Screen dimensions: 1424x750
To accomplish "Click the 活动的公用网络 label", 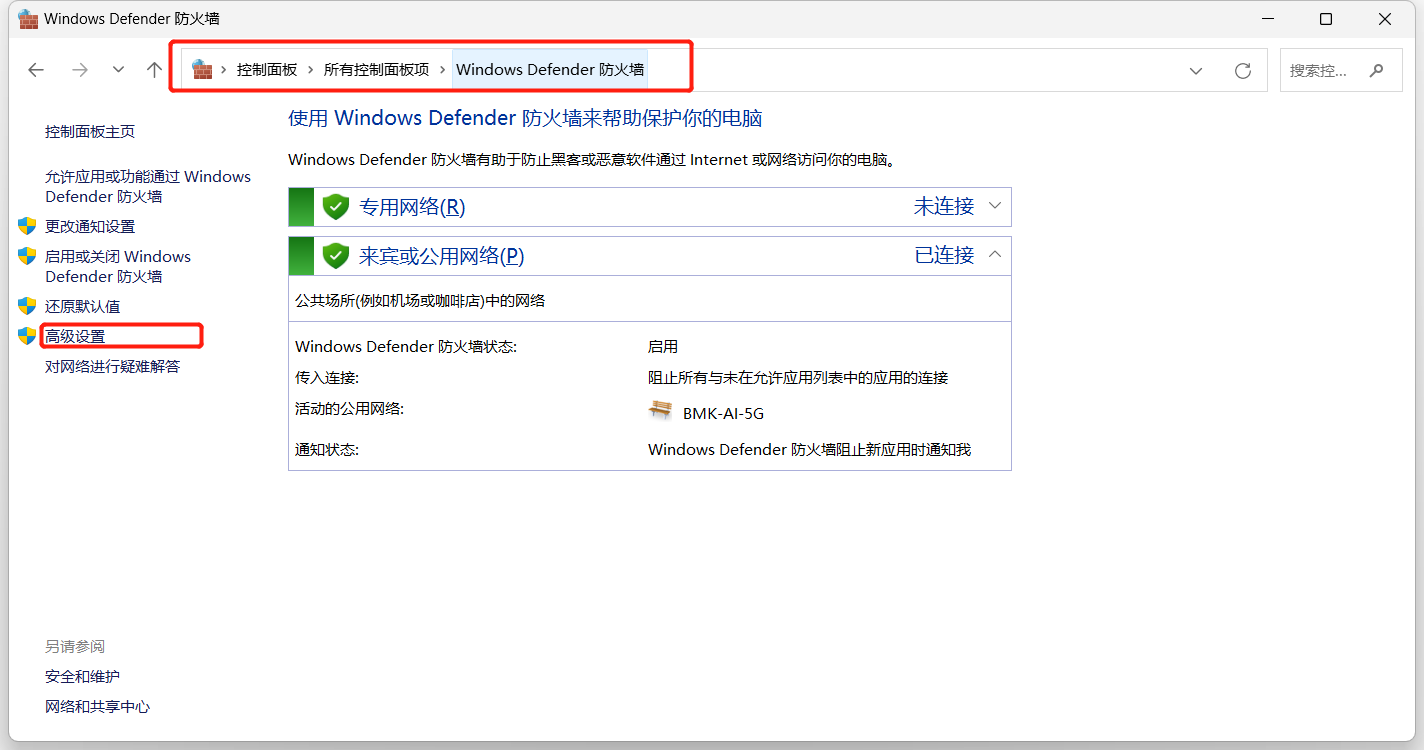I will 349,408.
